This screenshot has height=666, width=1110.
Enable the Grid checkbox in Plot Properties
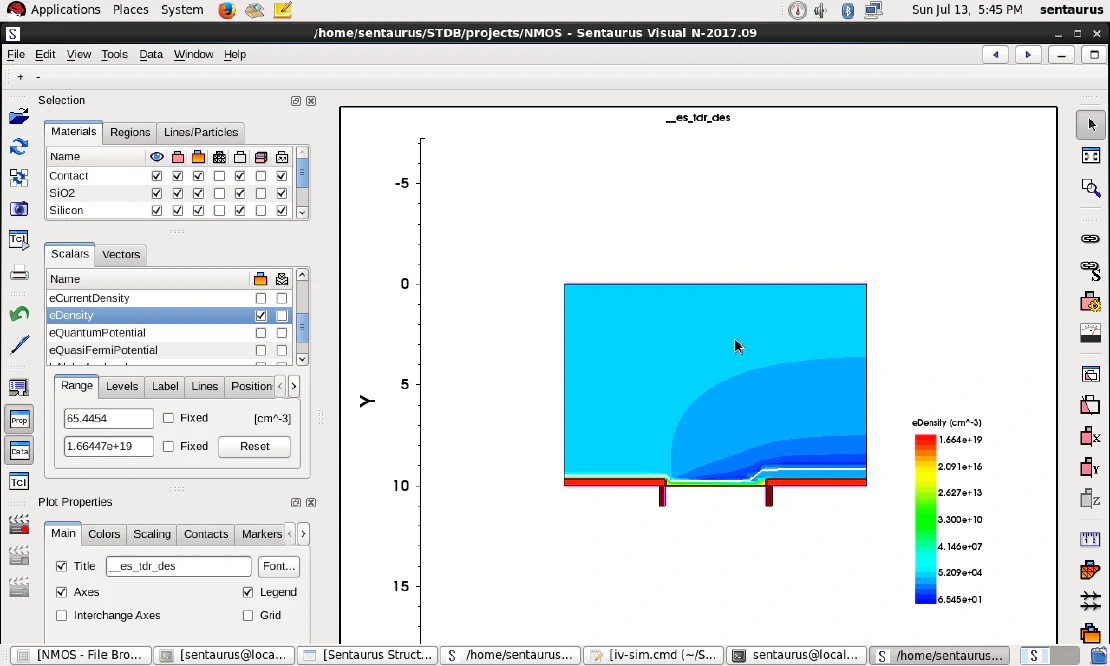click(x=249, y=615)
